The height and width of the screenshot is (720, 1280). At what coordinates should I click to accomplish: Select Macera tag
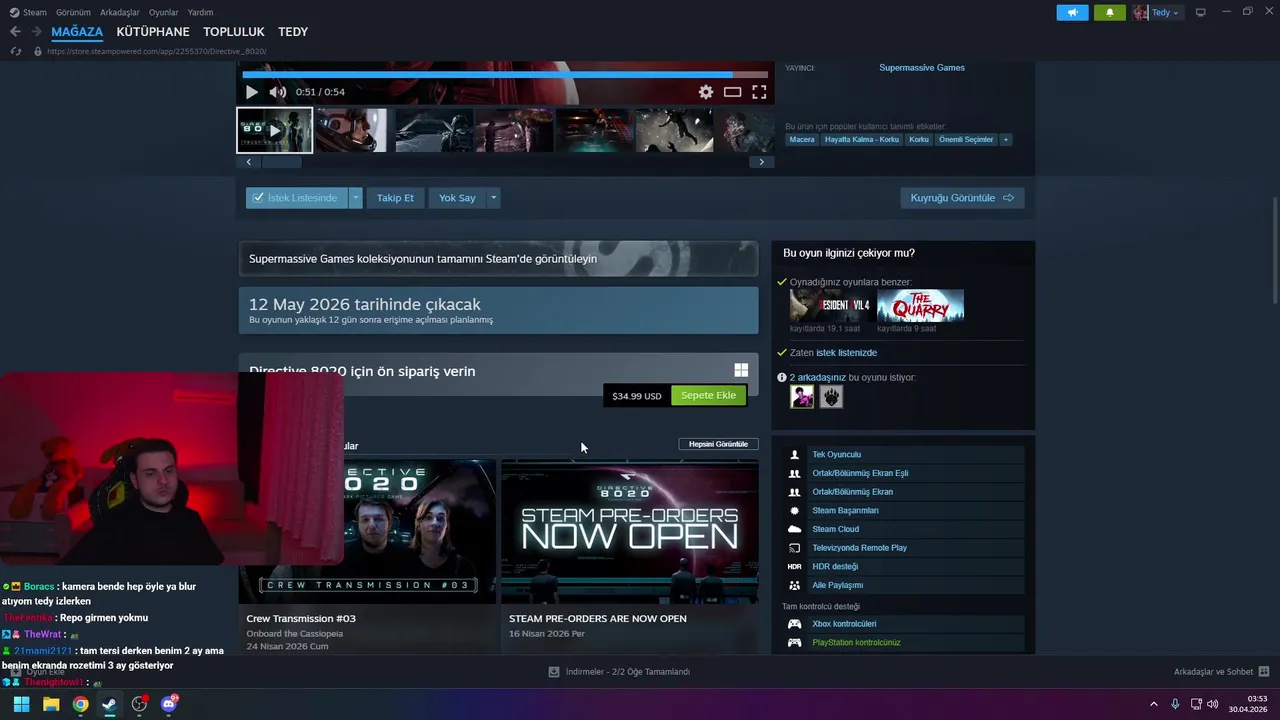click(802, 140)
